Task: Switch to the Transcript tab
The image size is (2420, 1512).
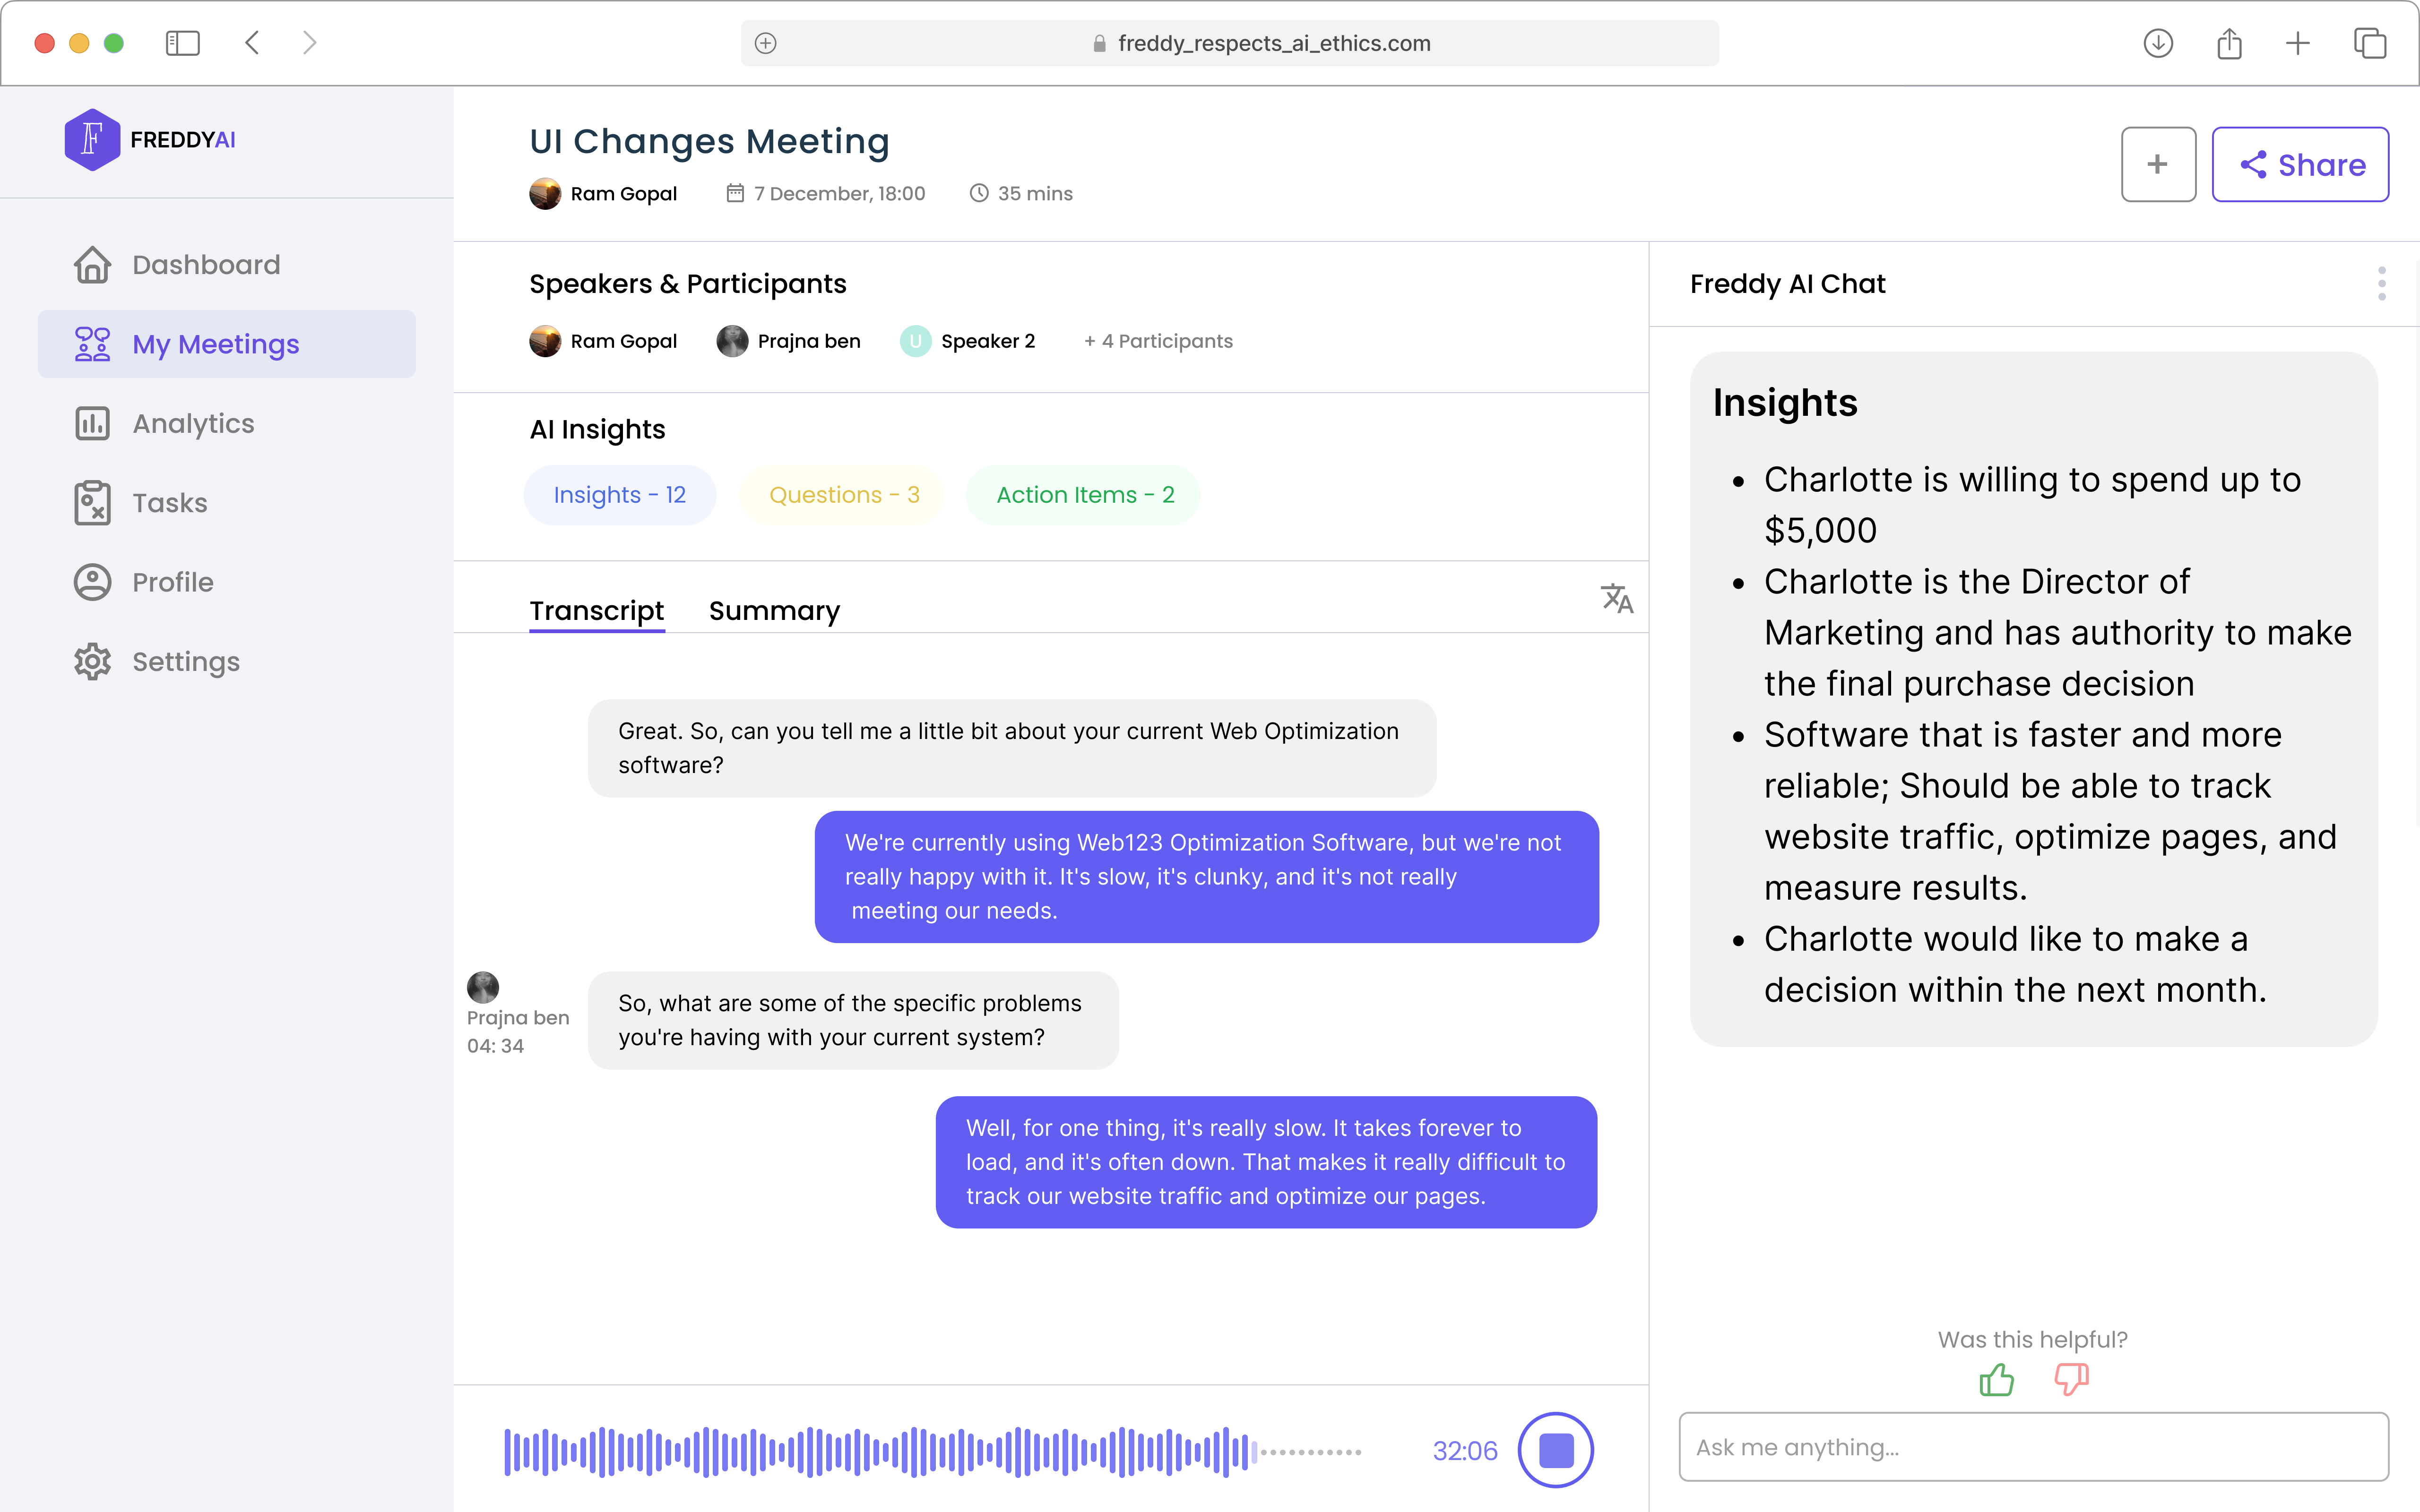Action: (x=596, y=610)
